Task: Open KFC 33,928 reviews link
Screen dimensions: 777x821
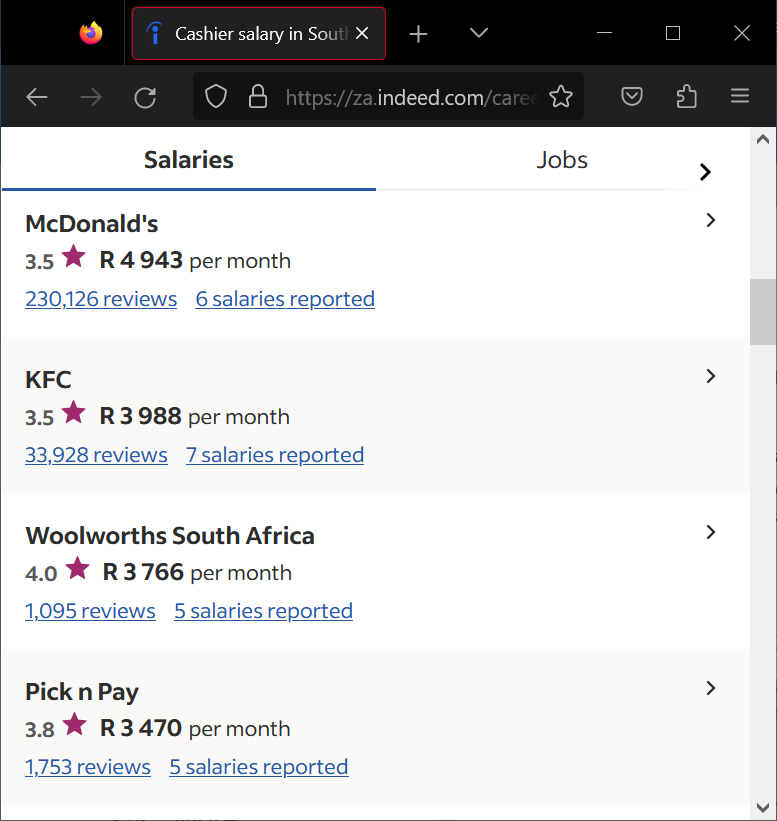Action: click(96, 455)
